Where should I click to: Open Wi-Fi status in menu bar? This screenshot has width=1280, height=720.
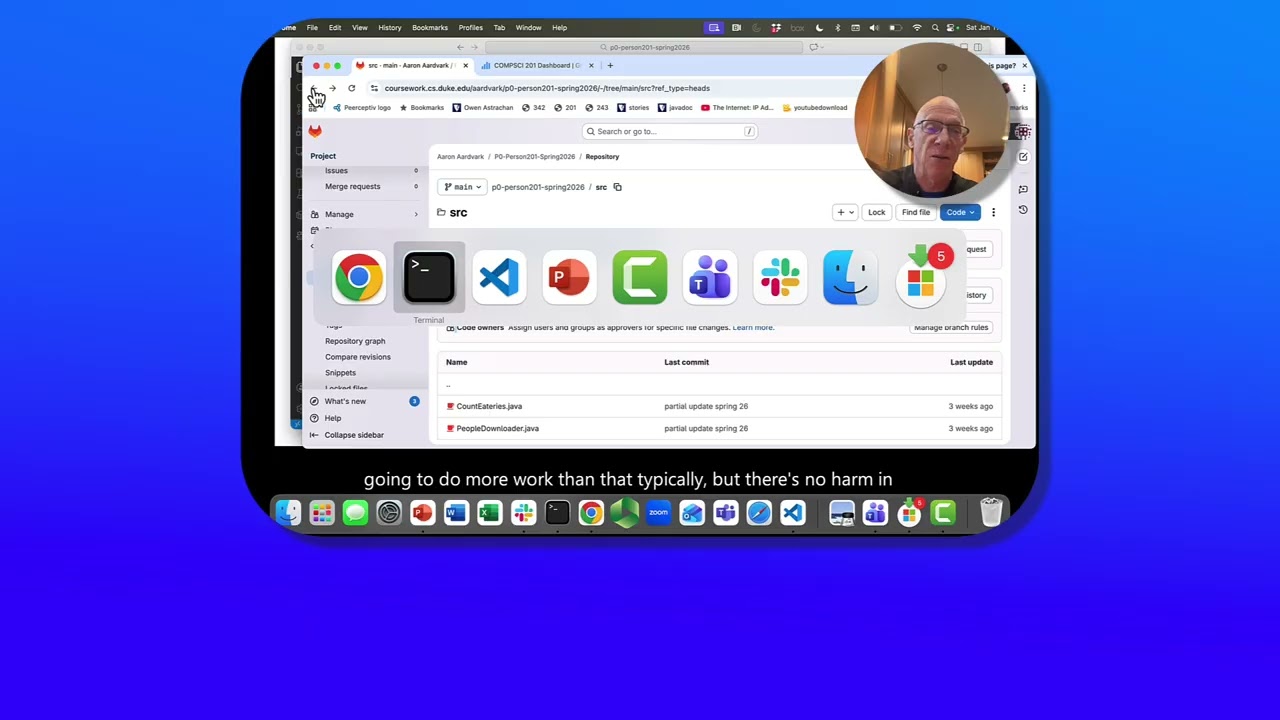tap(917, 28)
